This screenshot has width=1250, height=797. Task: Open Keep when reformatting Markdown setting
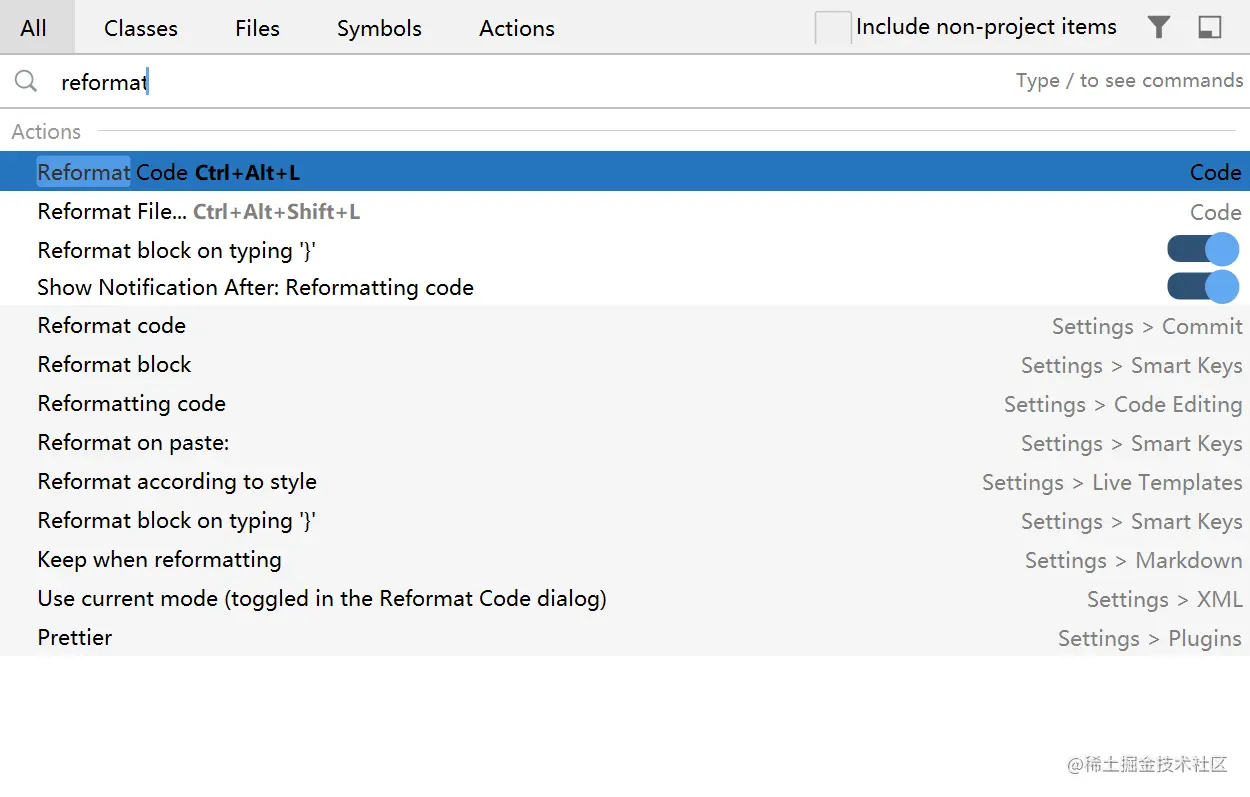pyautogui.click(x=159, y=560)
